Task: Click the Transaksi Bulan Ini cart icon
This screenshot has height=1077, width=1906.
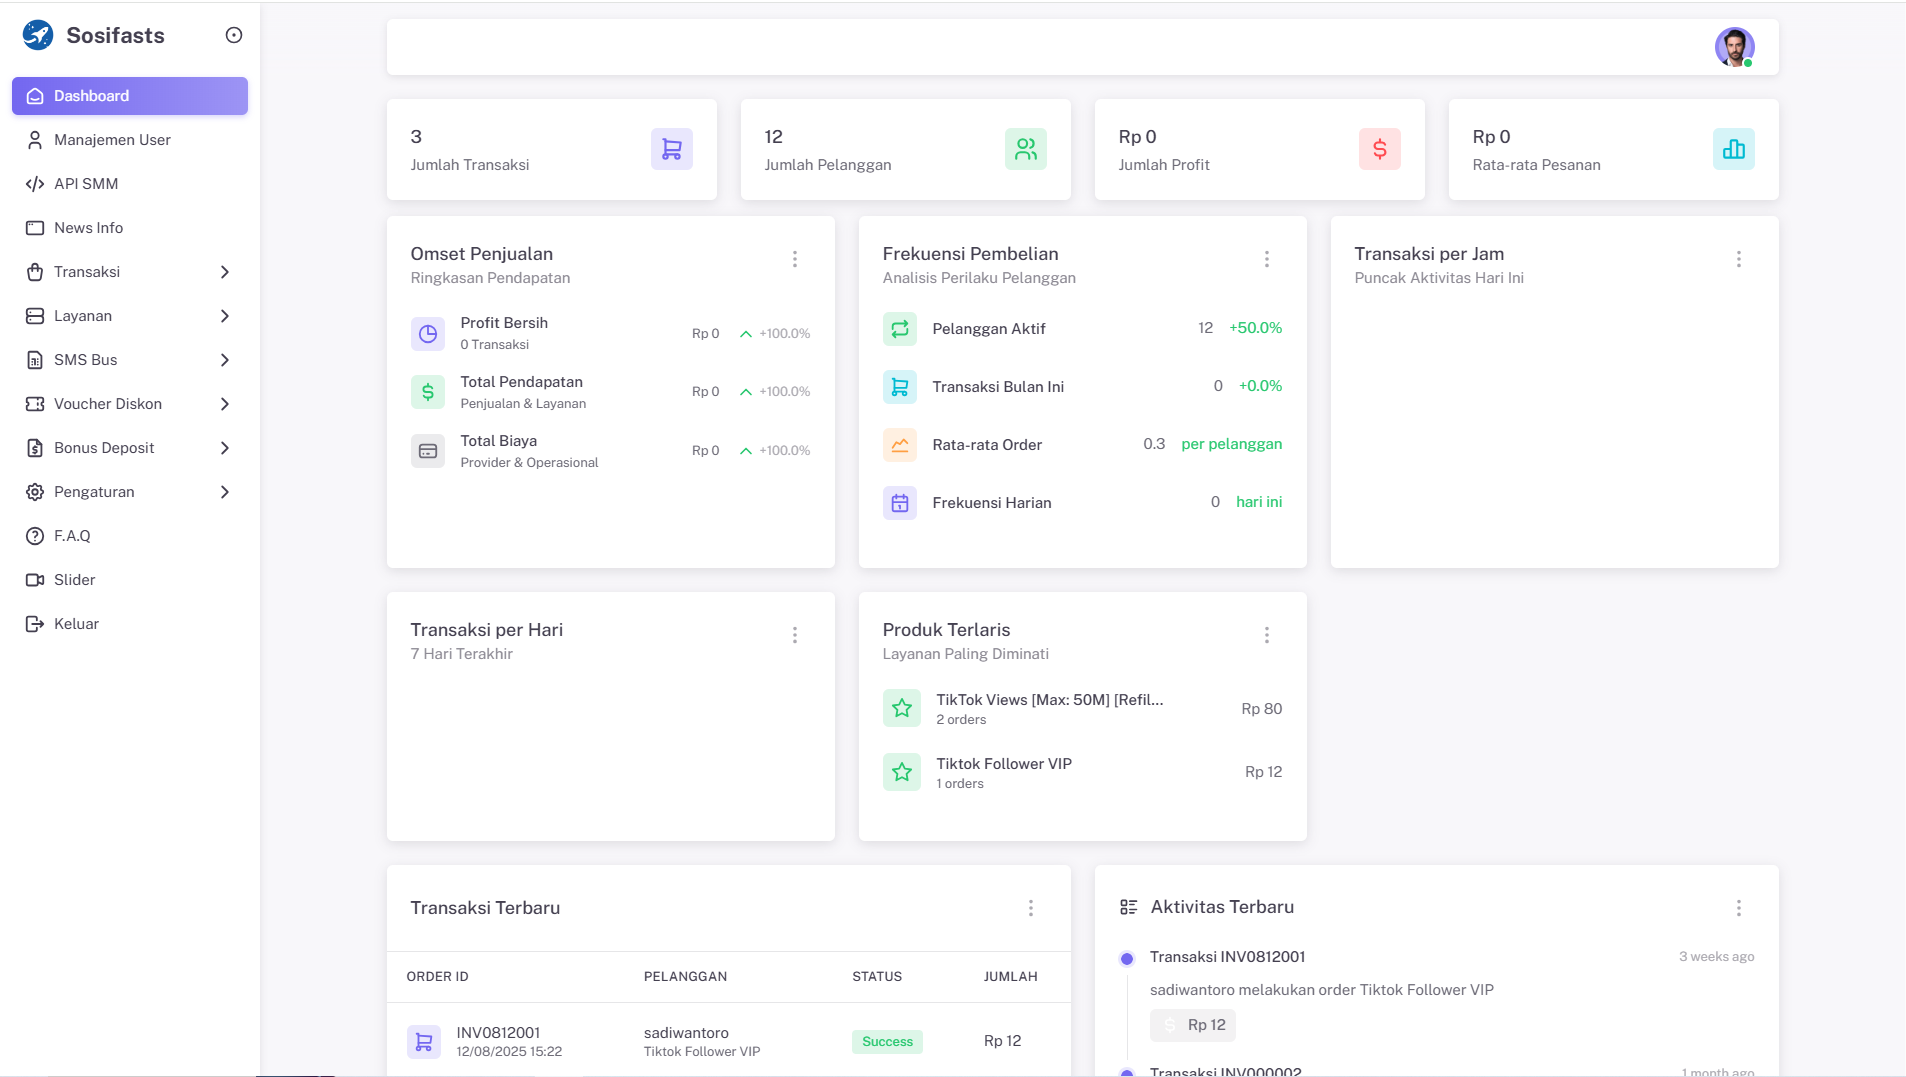Action: tap(900, 387)
